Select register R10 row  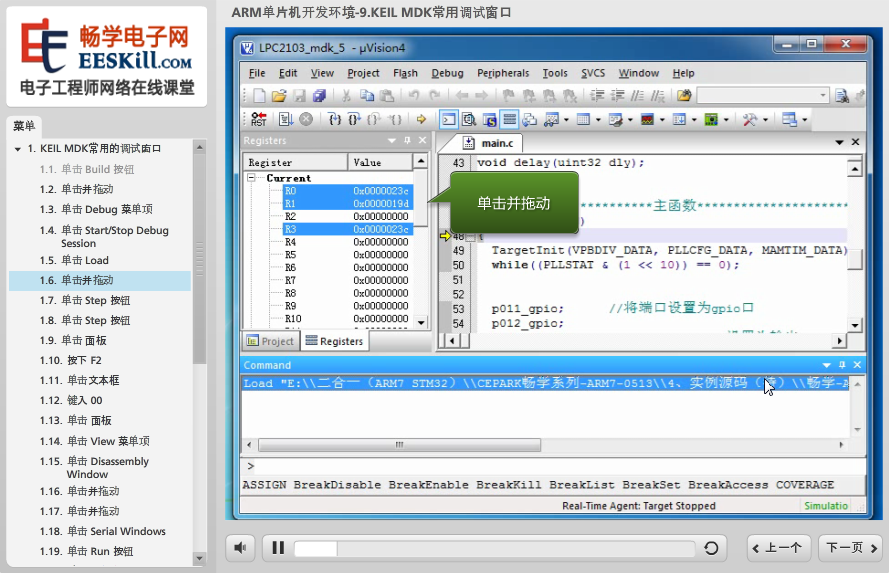point(347,319)
